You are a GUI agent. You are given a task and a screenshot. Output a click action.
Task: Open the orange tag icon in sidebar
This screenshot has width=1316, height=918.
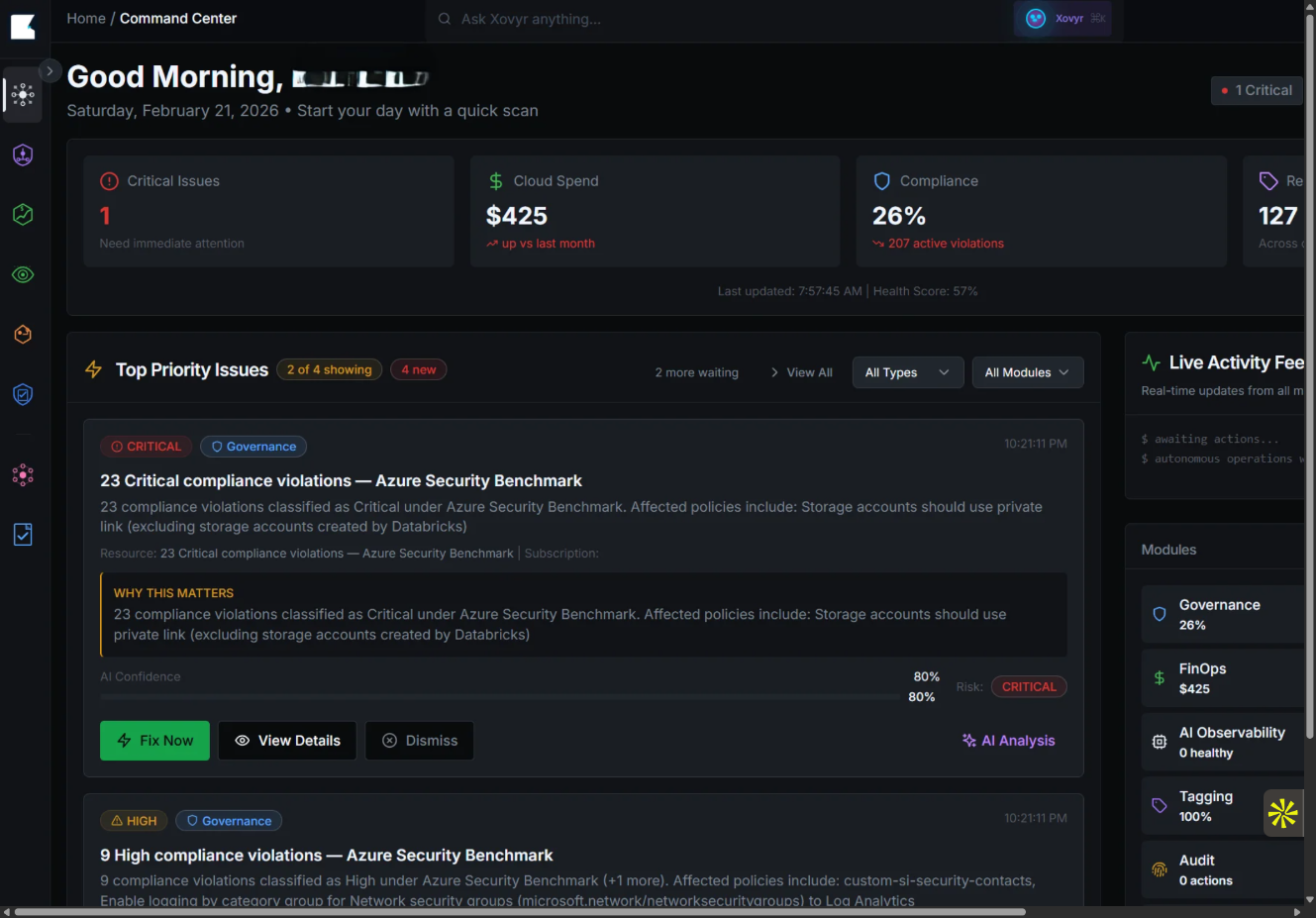23,334
